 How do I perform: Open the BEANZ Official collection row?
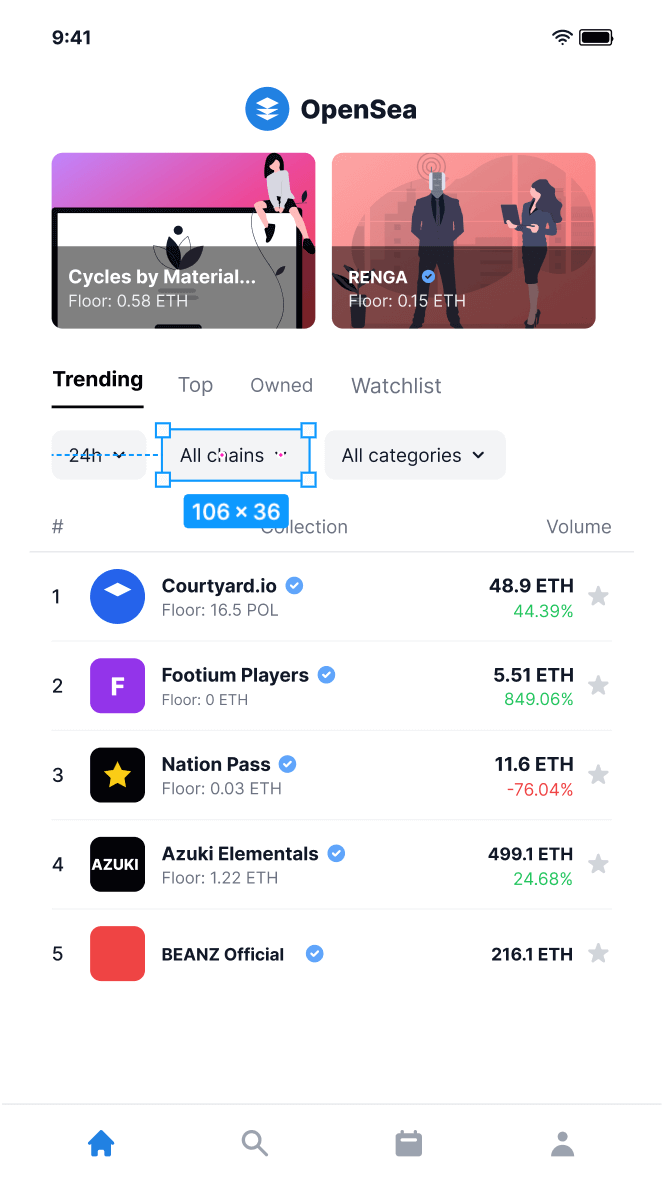(331, 953)
